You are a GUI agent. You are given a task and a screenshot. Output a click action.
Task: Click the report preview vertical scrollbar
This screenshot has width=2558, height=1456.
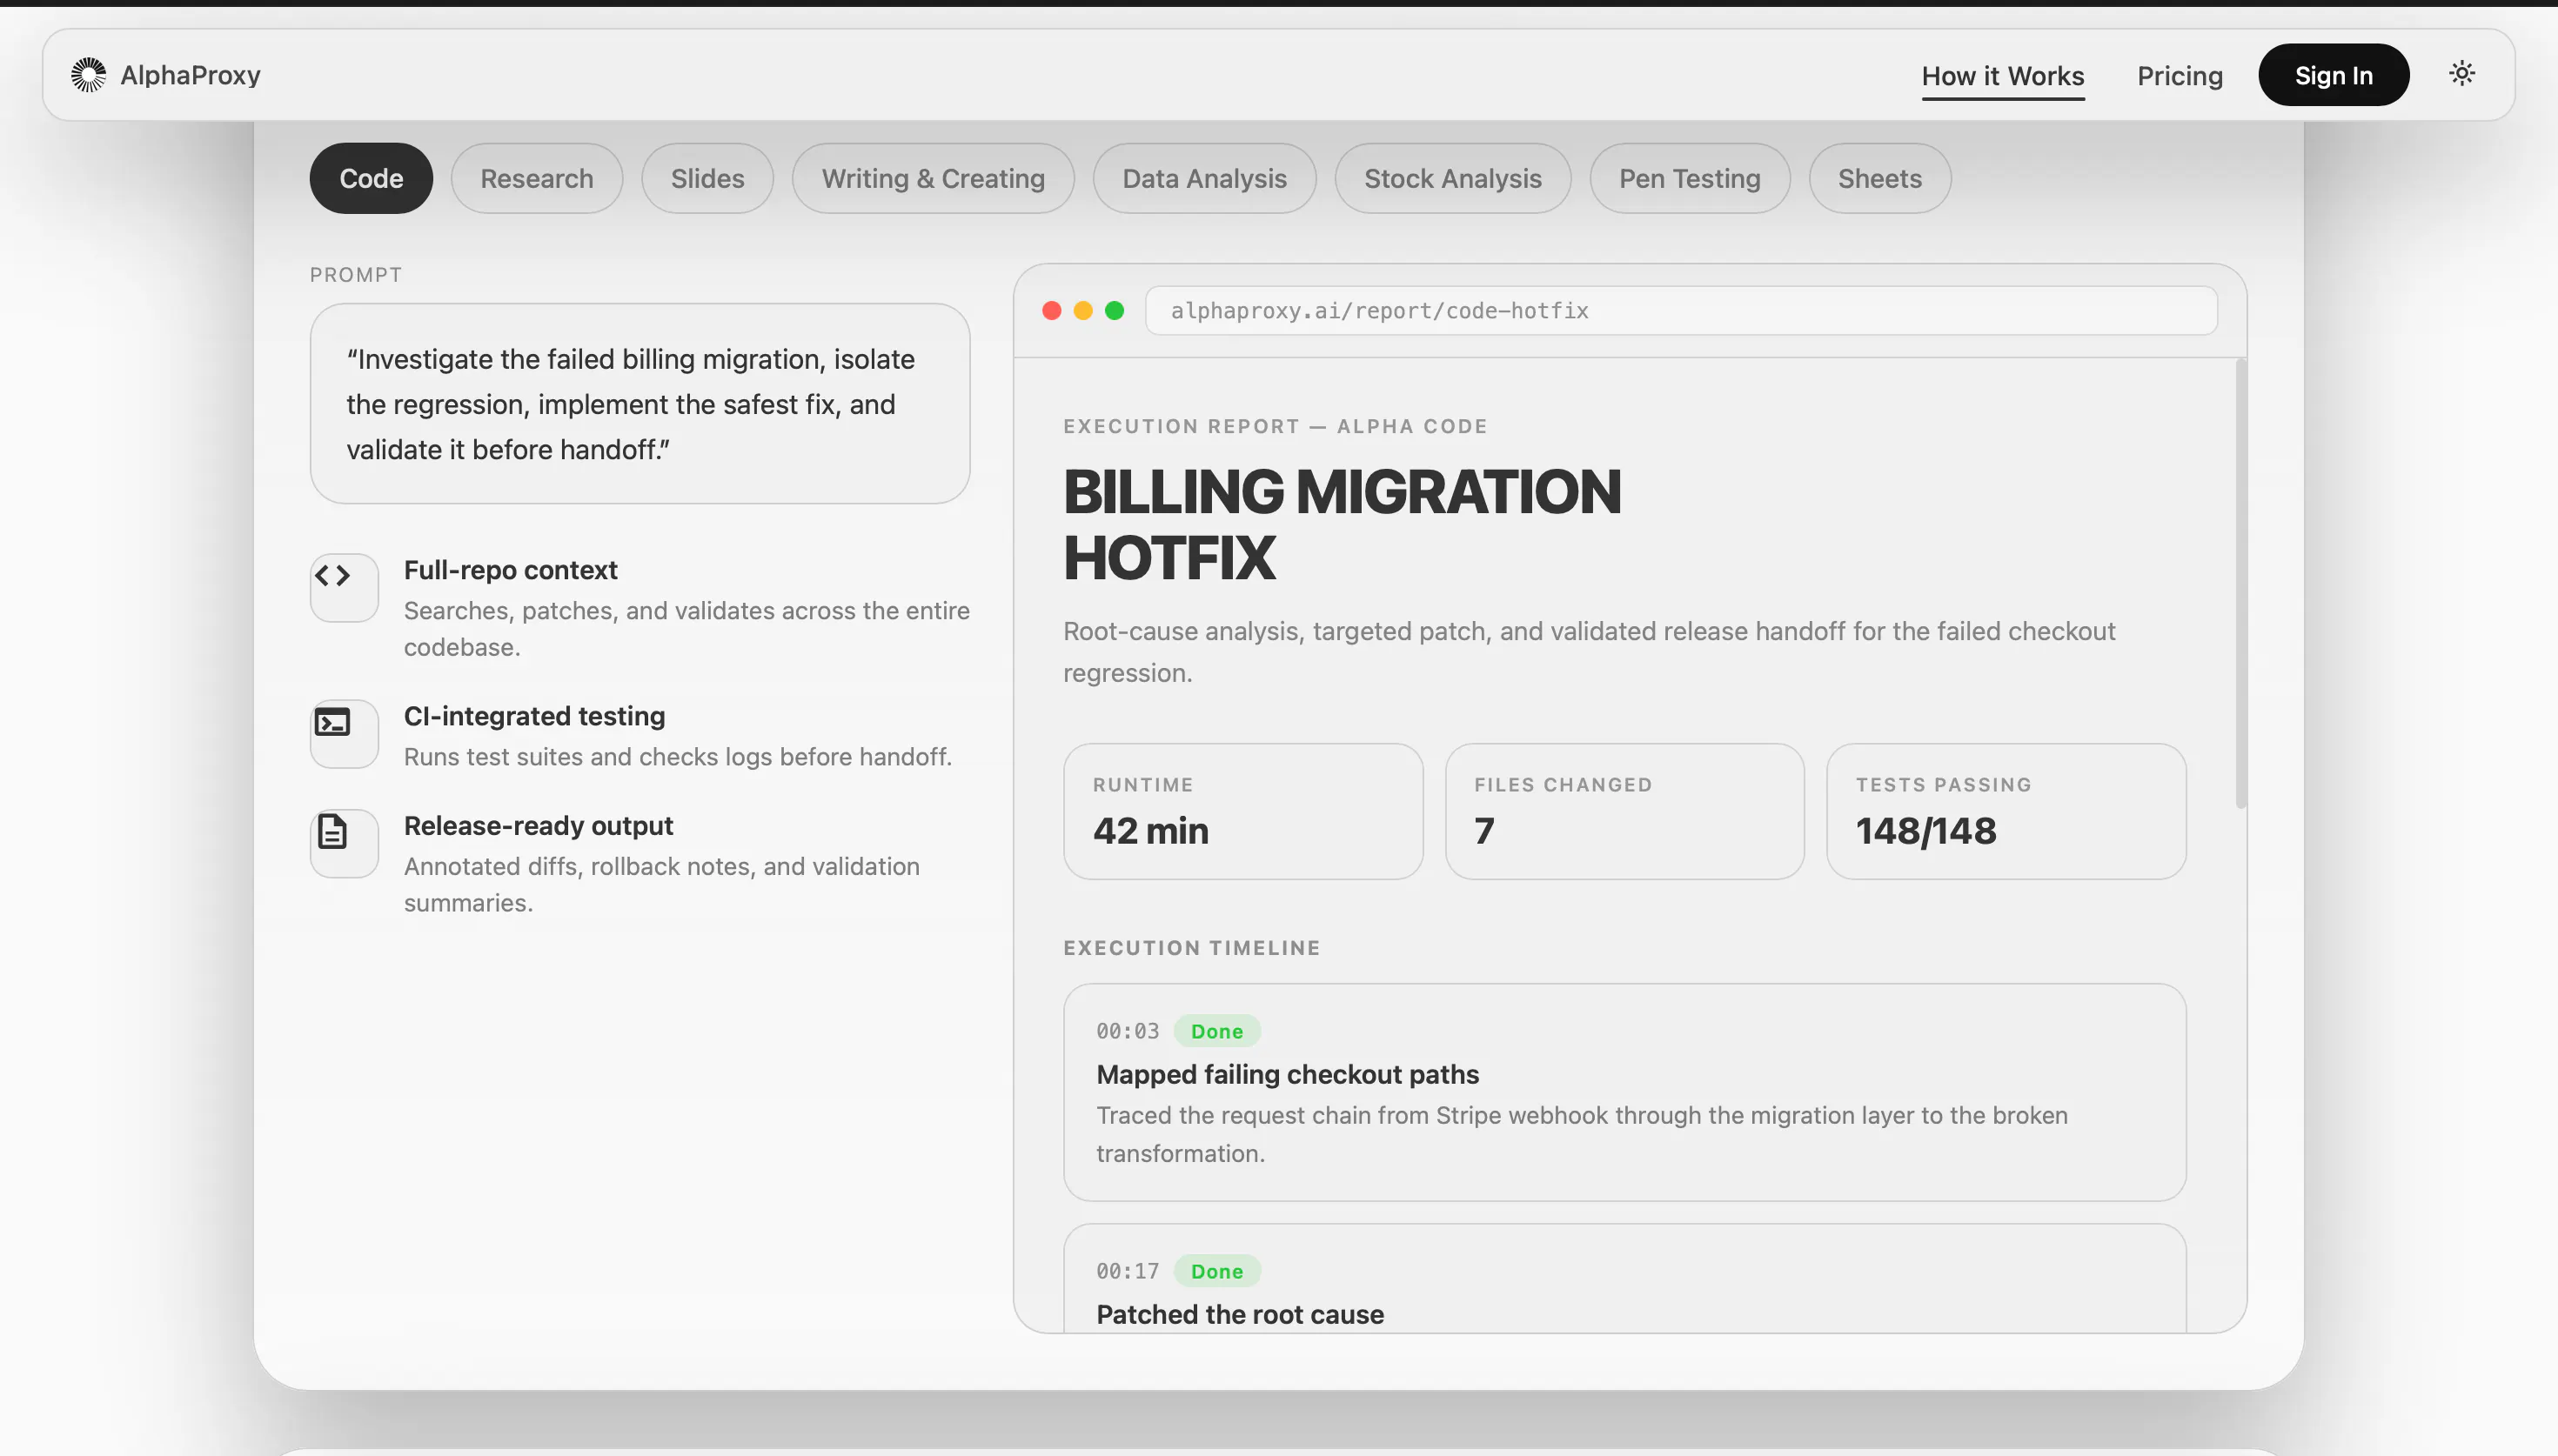[x=2241, y=583]
